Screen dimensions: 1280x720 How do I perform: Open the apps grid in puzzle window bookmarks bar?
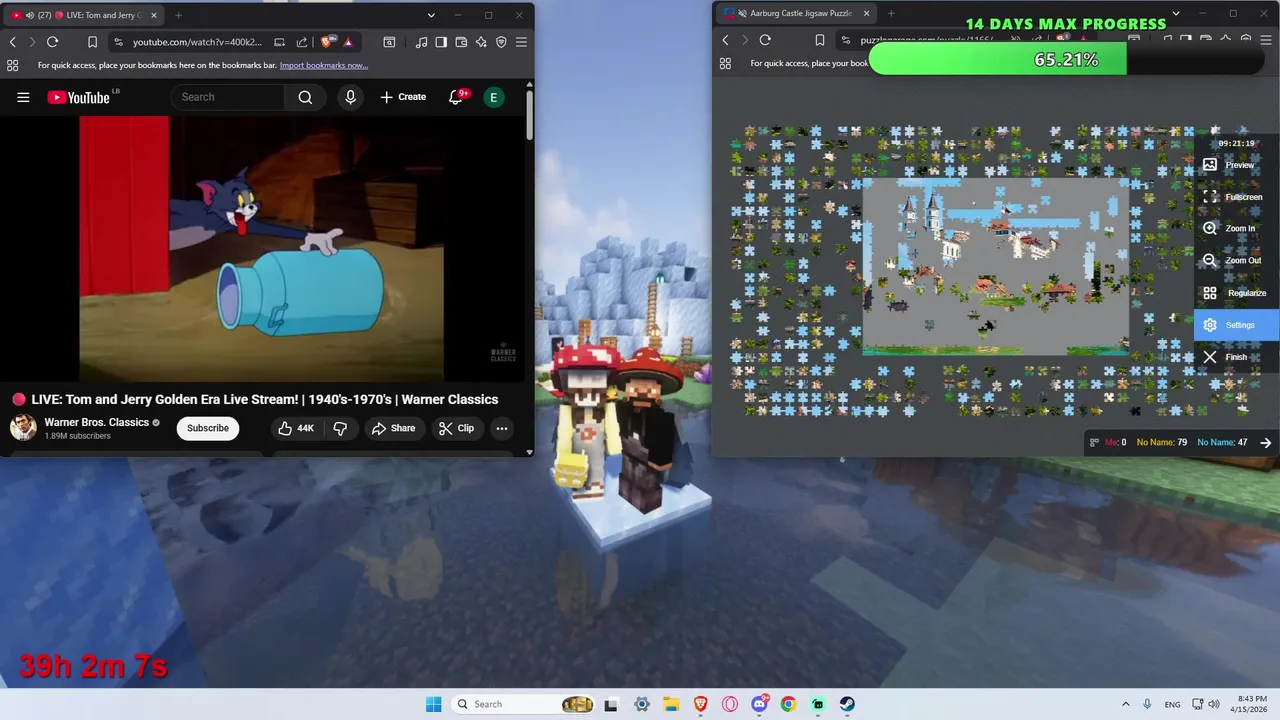coord(725,63)
